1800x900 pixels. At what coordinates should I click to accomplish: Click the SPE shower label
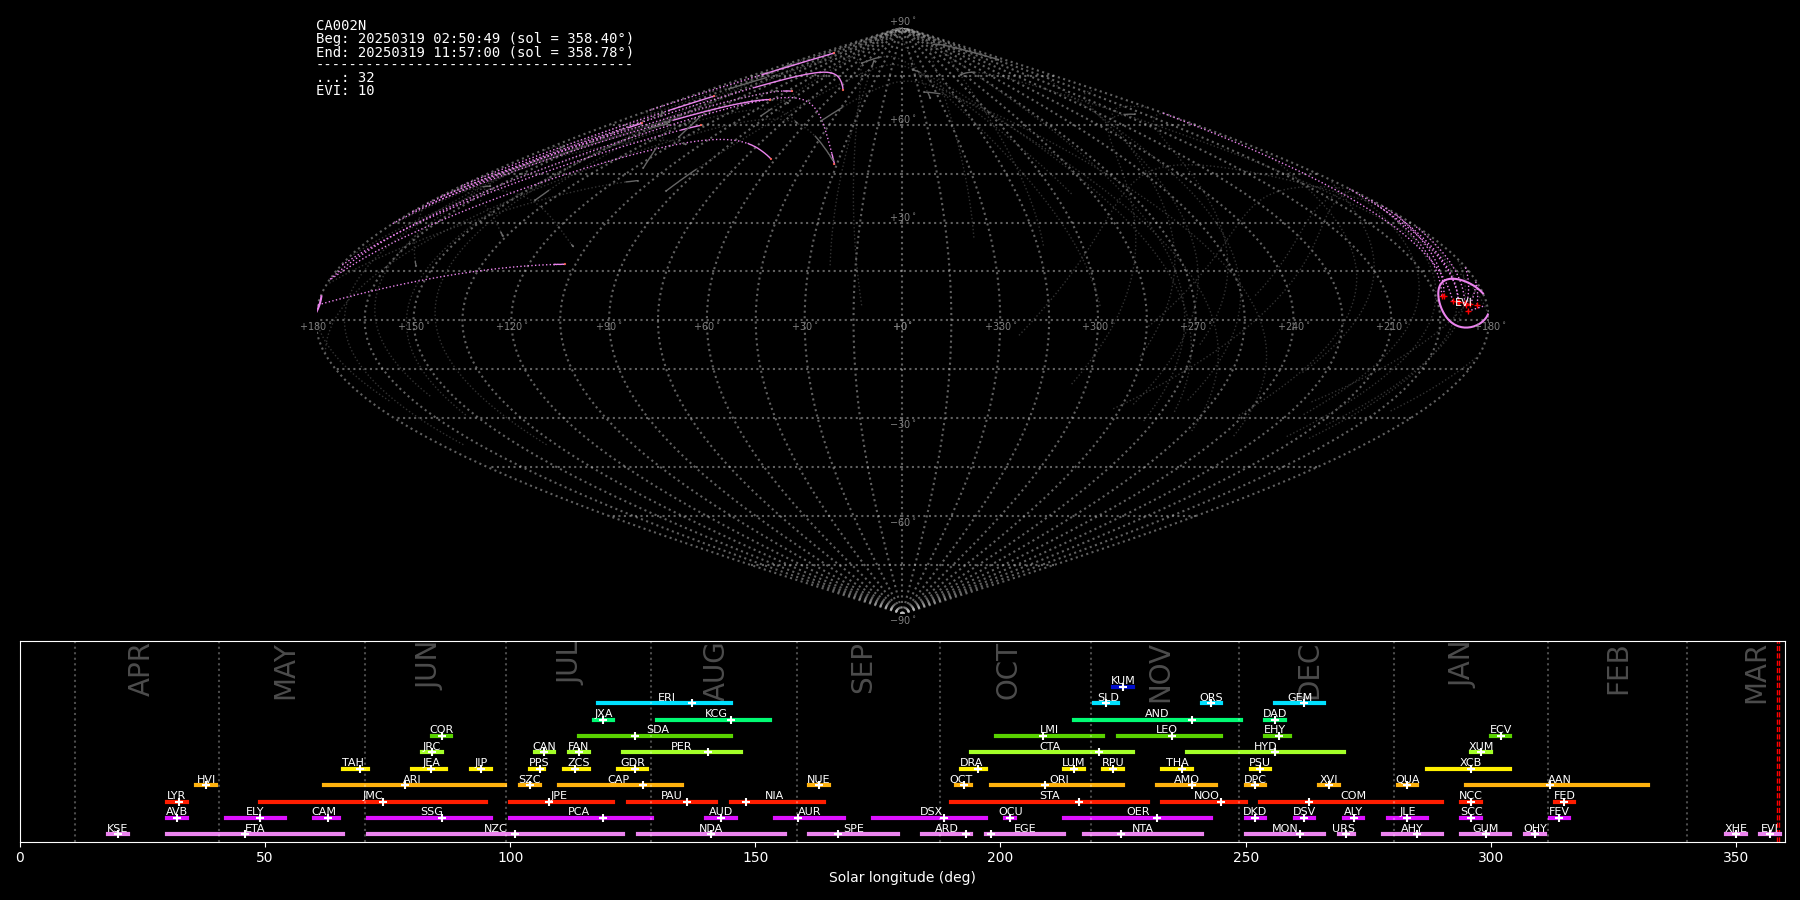click(853, 829)
